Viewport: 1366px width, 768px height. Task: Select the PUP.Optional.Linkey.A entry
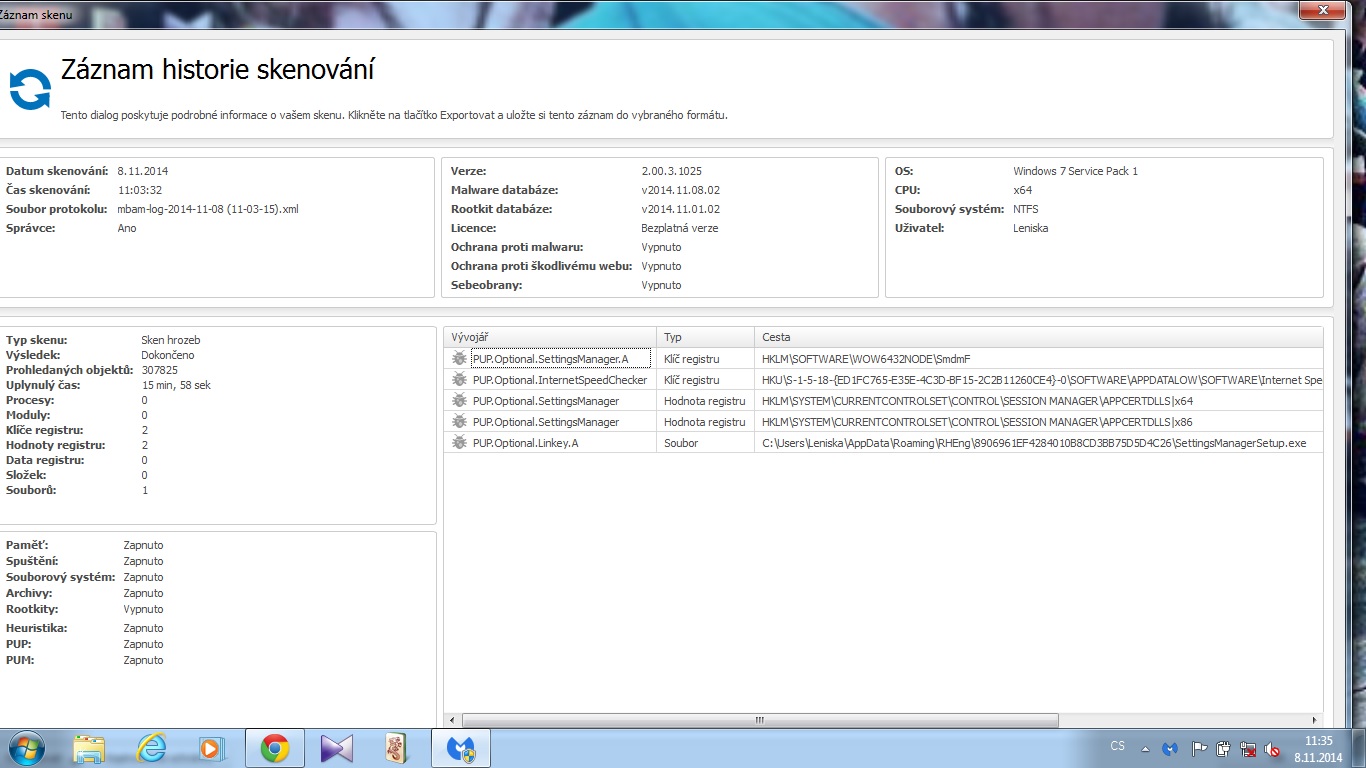click(525, 443)
